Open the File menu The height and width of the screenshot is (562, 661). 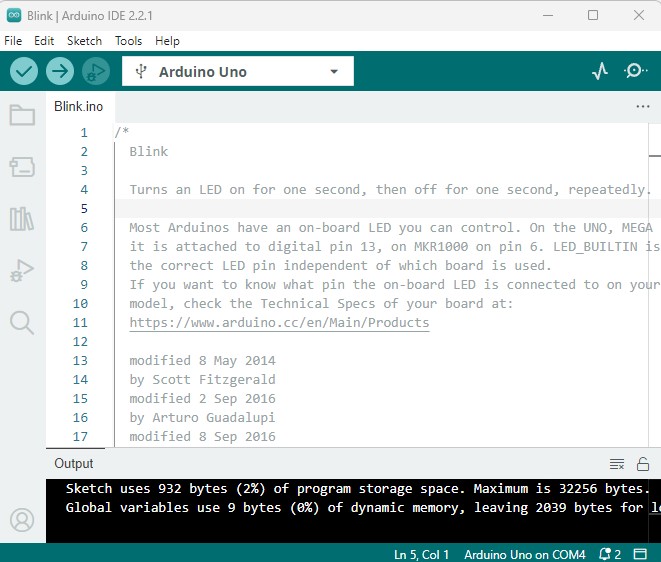pos(13,41)
